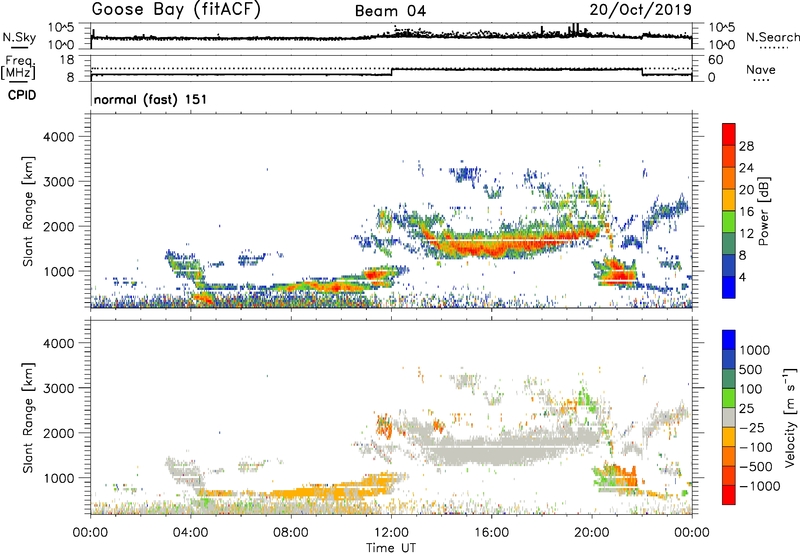The width and height of the screenshot is (800, 554).
Task: Click the "4000" tick of power panel
Action: pos(58,137)
